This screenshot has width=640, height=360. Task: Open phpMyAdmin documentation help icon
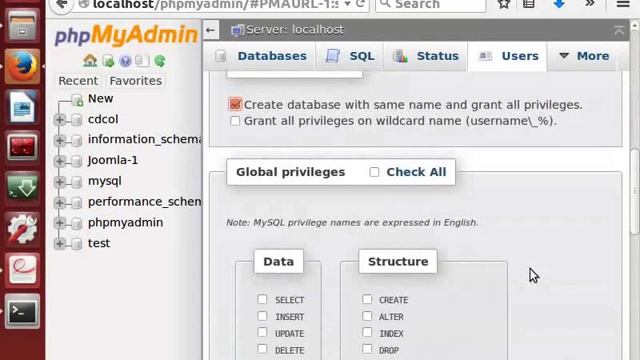coord(125,61)
